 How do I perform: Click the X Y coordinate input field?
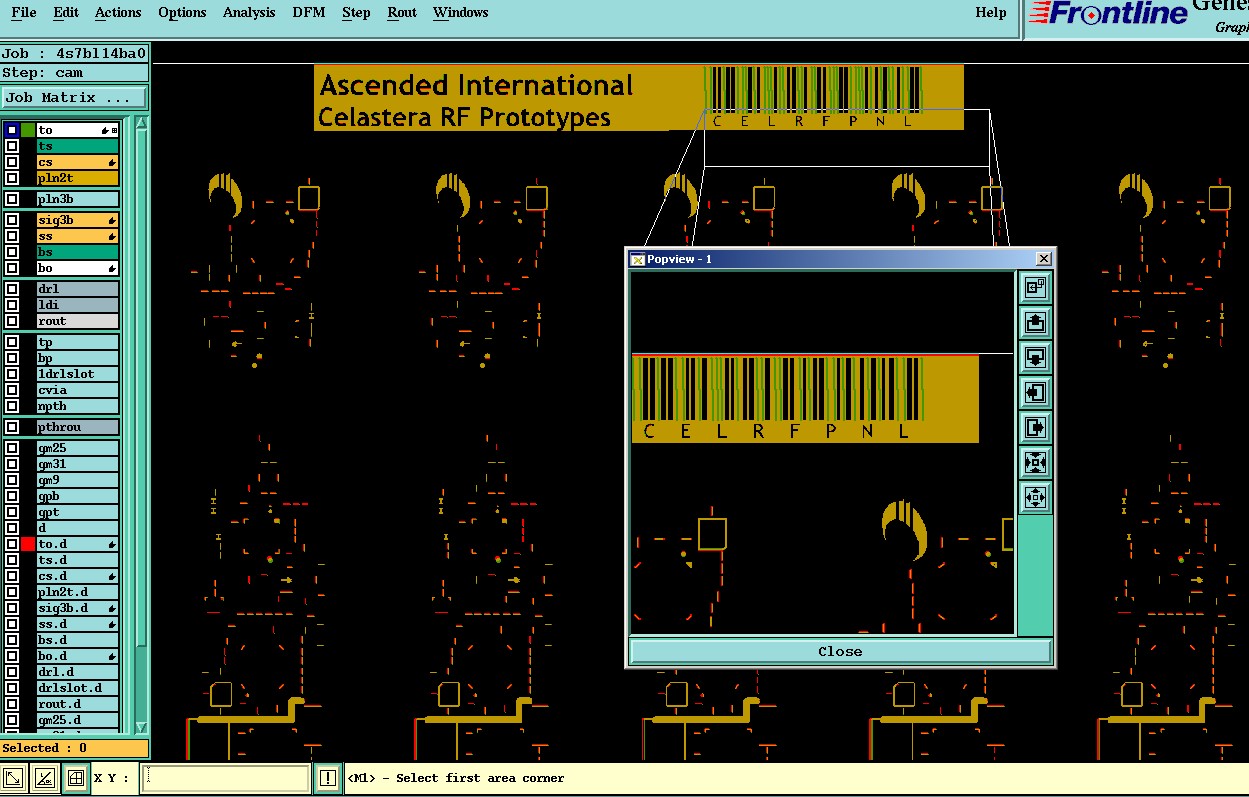(x=226, y=778)
